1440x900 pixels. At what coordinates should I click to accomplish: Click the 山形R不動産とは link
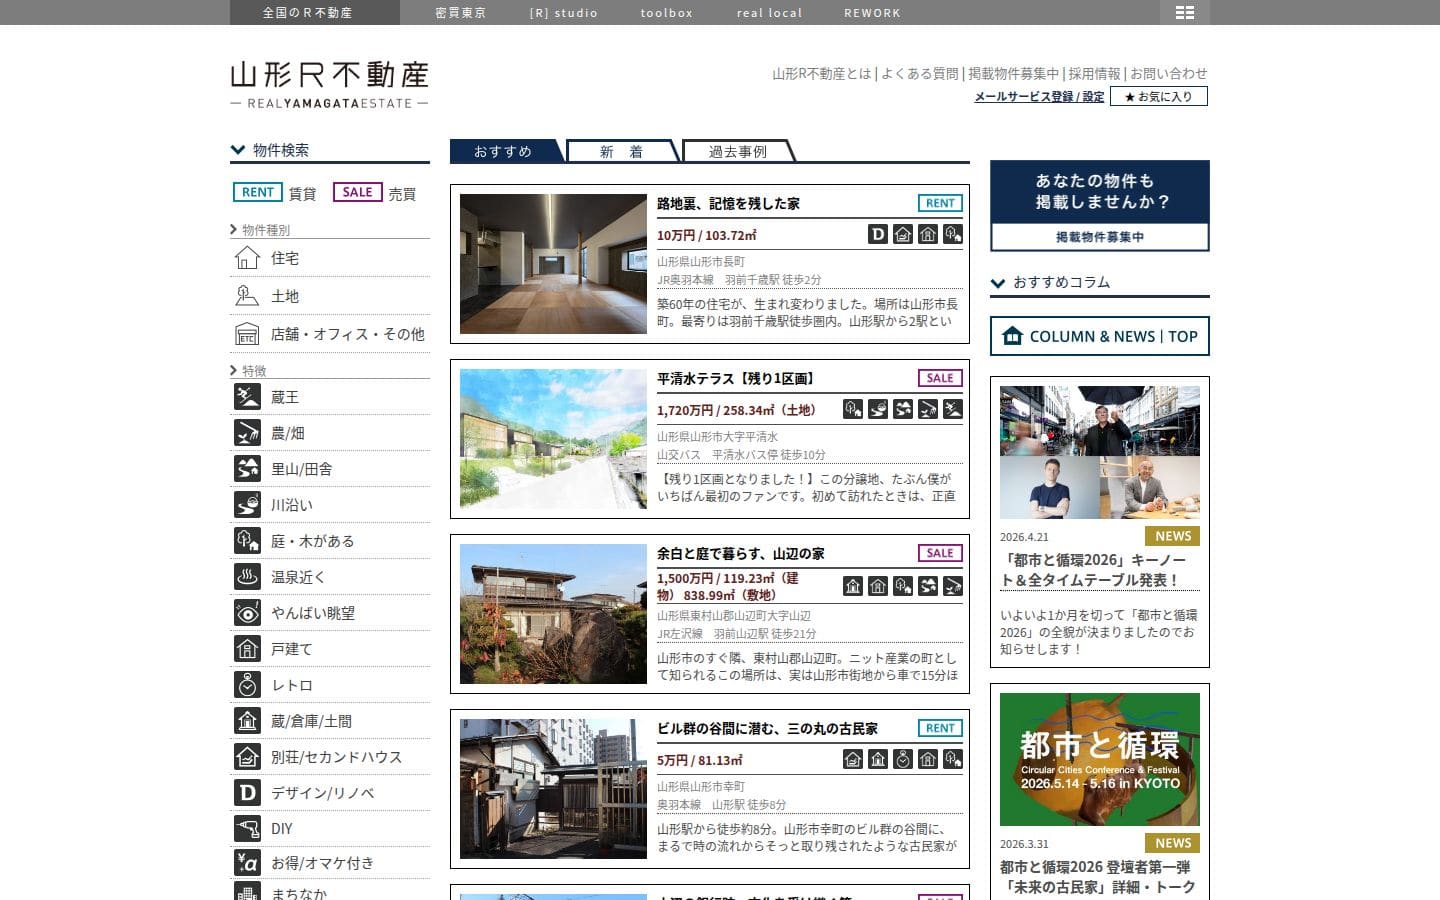[x=822, y=73]
